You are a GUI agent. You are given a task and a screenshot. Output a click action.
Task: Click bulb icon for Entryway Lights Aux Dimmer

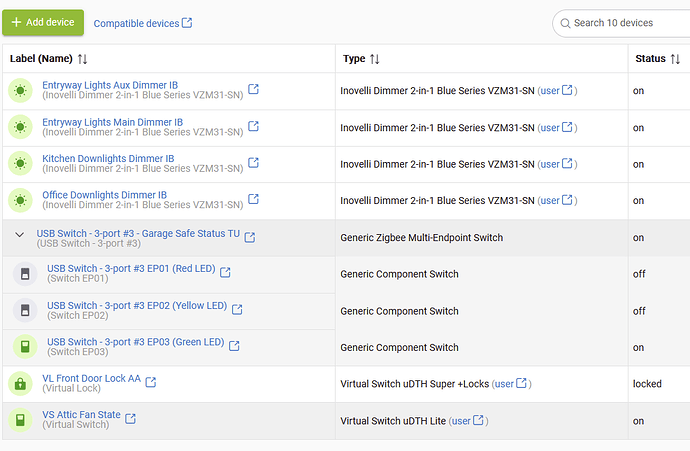pyautogui.click(x=20, y=91)
